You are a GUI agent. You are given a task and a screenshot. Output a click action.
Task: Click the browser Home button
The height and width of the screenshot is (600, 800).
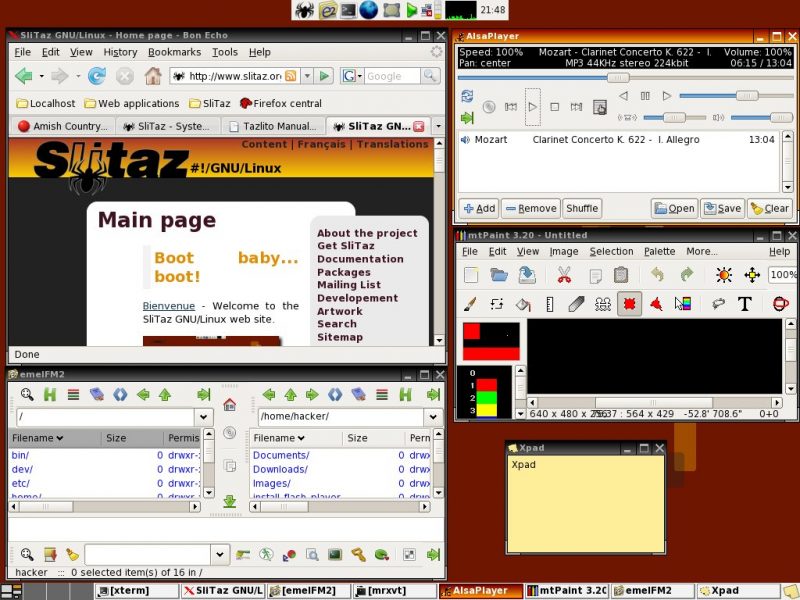(153, 77)
